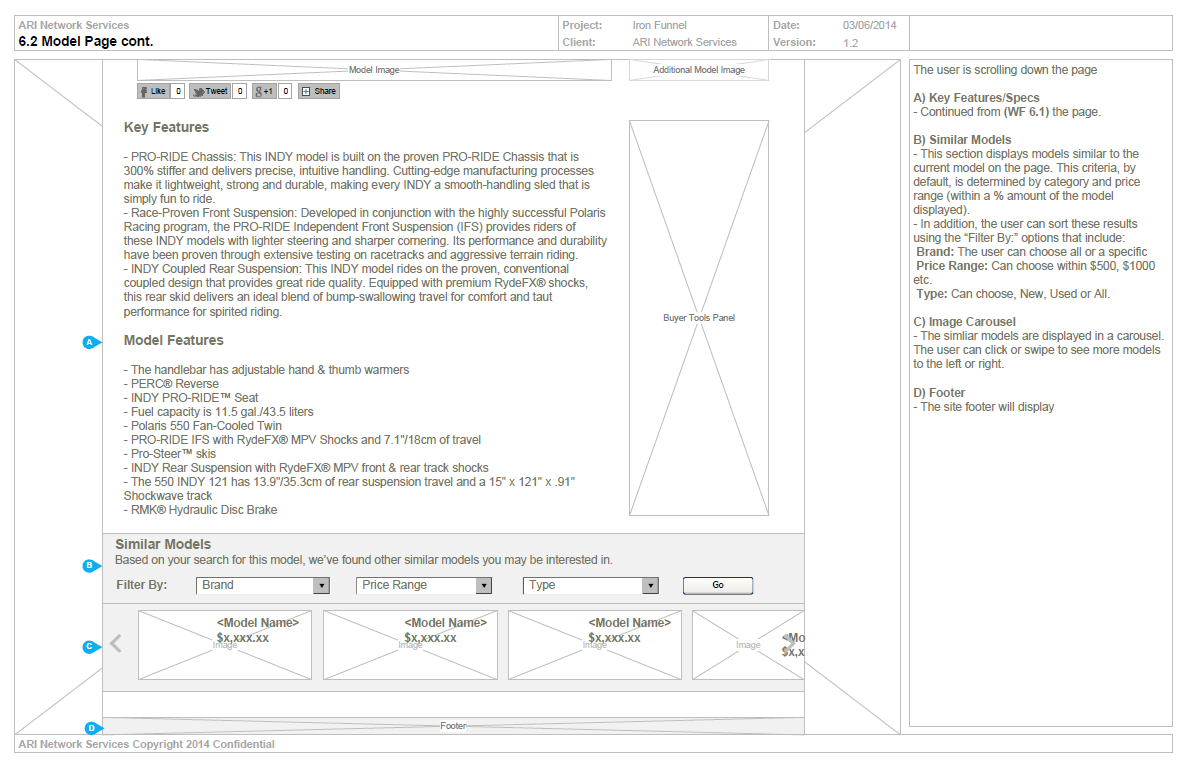Screen dimensions: 1187x765
Task: Click the similar-models description beginning "Based on your search"
Action: click(x=363, y=561)
